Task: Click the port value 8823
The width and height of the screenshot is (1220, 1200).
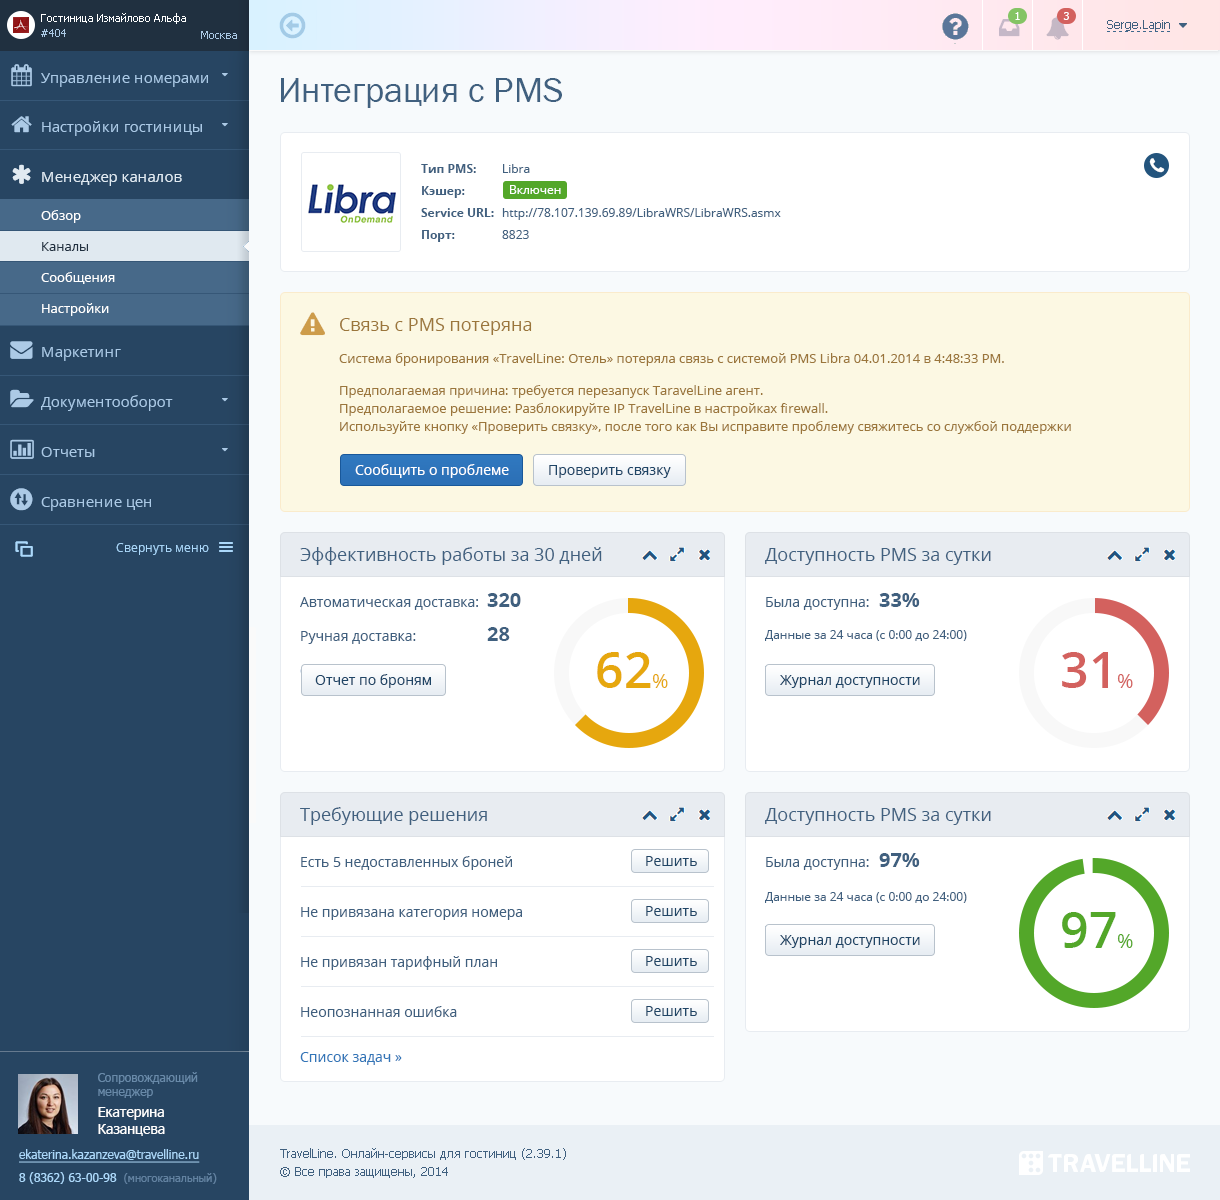Action: [x=515, y=235]
